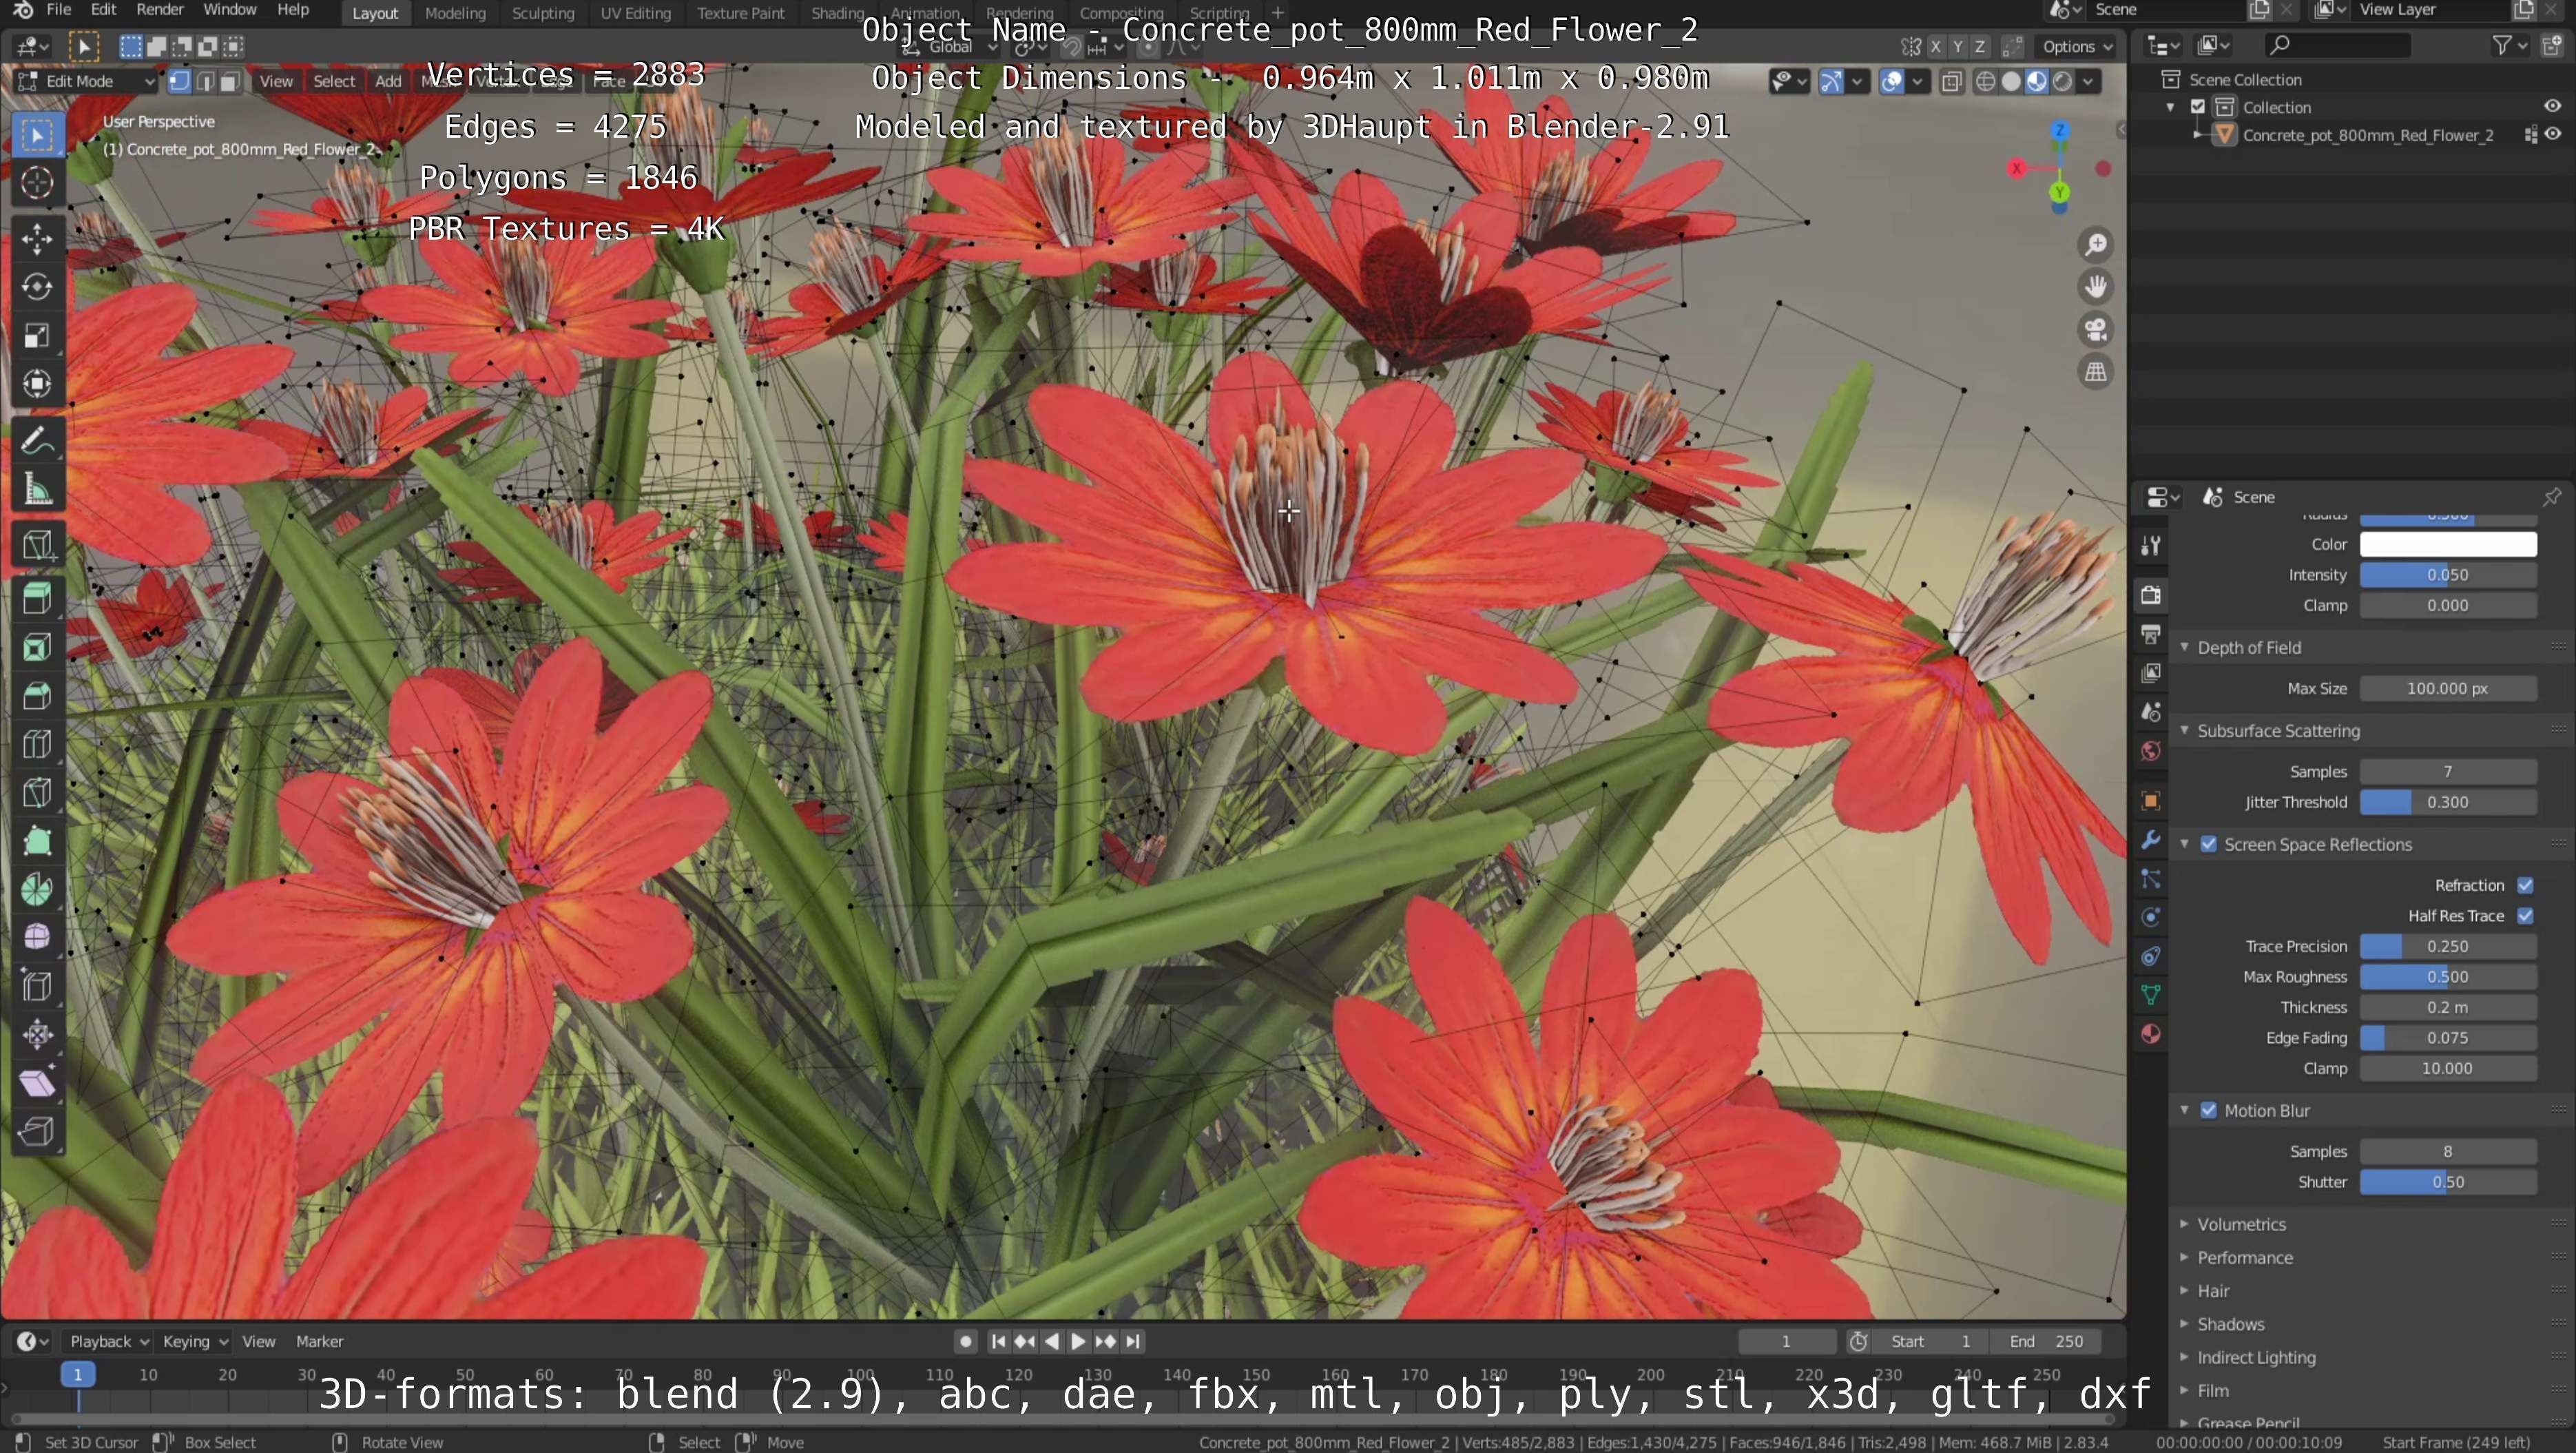Select the Rip Region tool

click(x=37, y=1132)
